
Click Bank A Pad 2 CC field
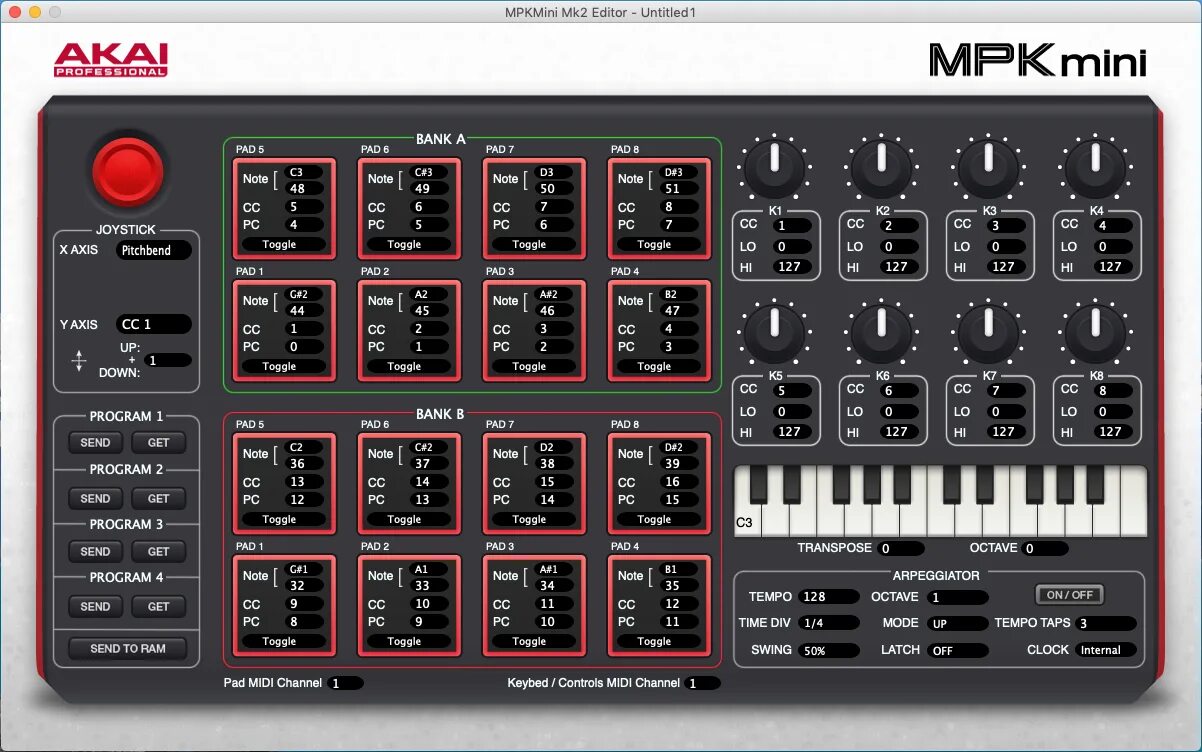pos(429,329)
